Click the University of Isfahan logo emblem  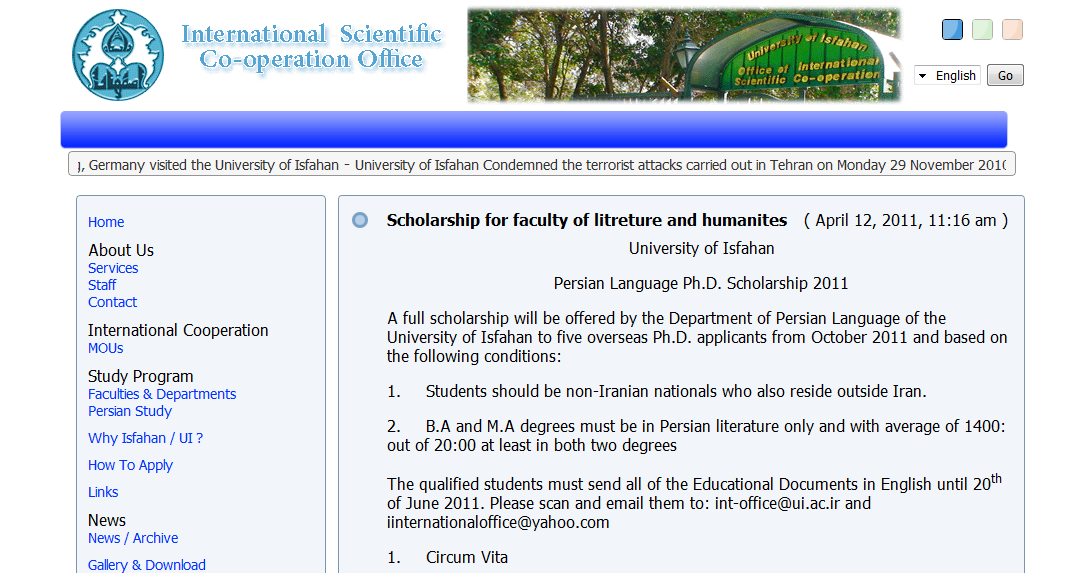coord(118,55)
